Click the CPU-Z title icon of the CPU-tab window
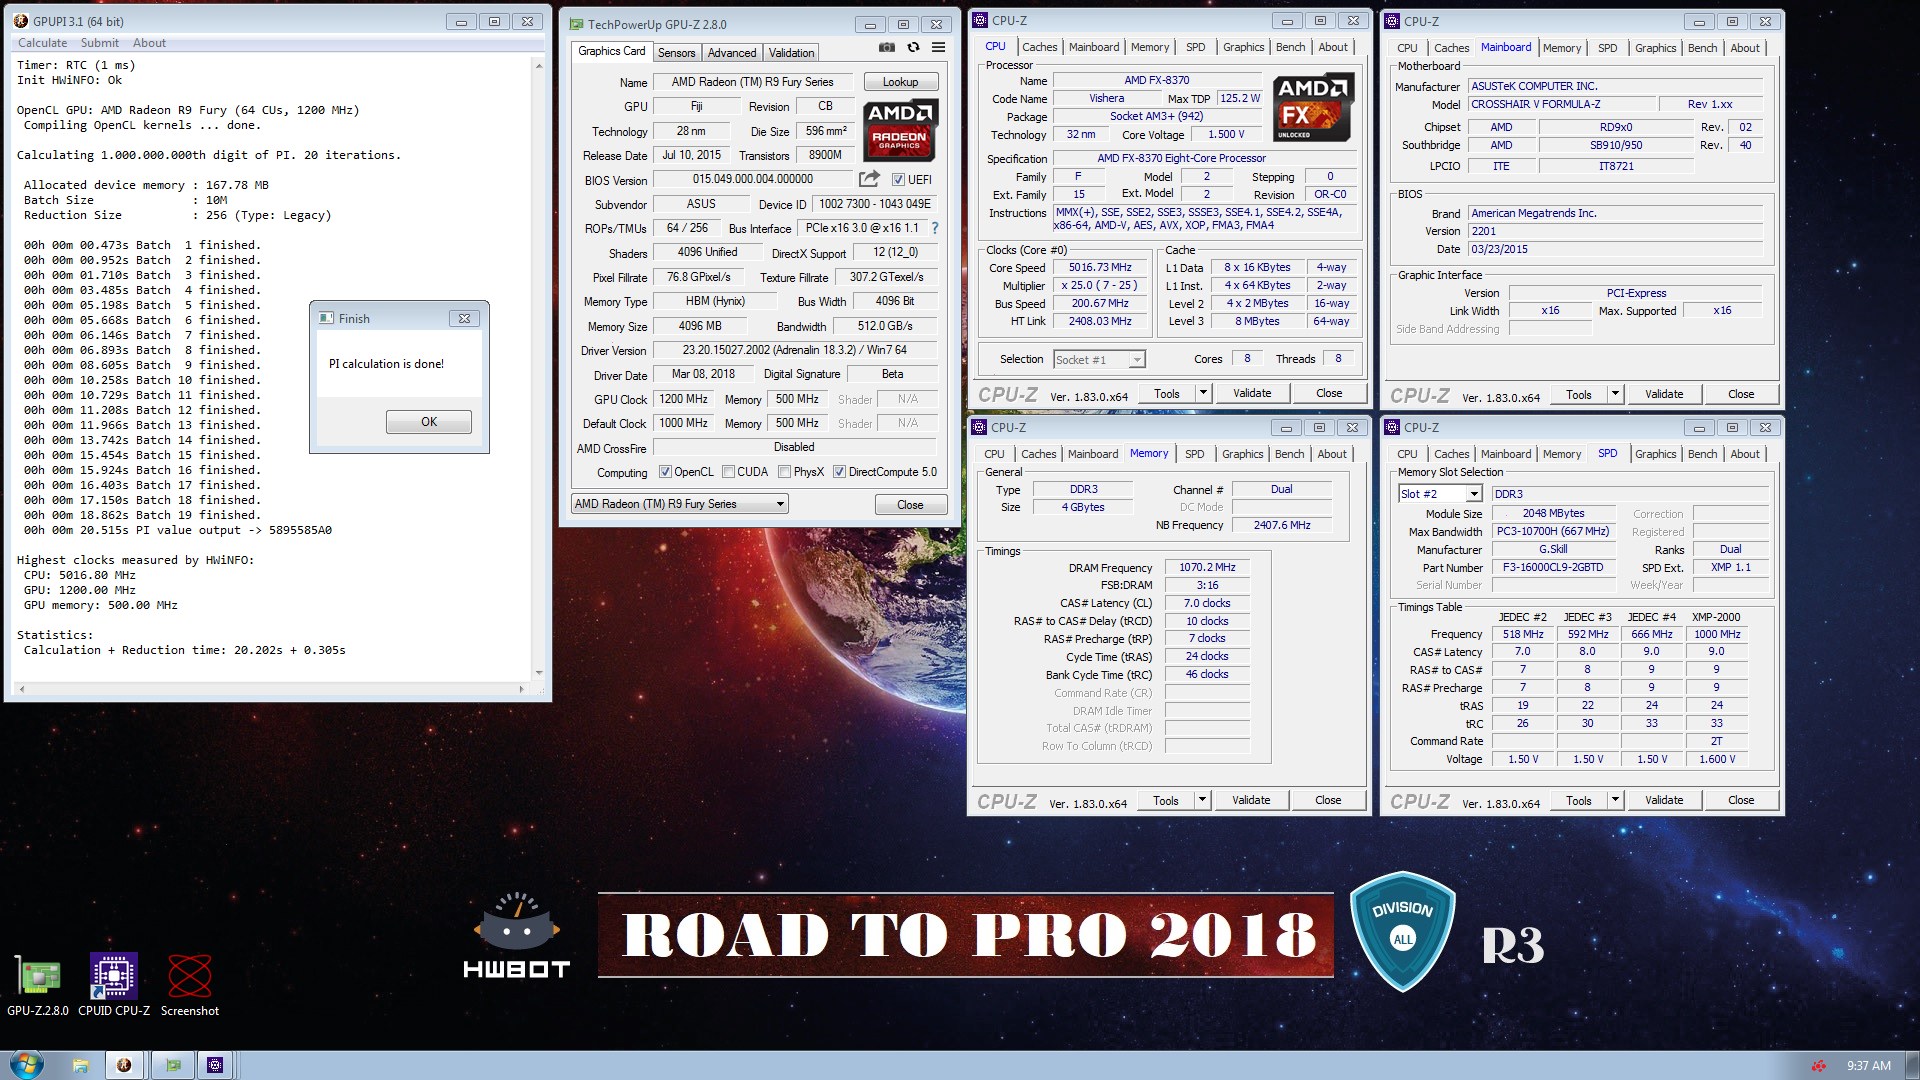Screen dimensions: 1920x1080 (x=981, y=21)
